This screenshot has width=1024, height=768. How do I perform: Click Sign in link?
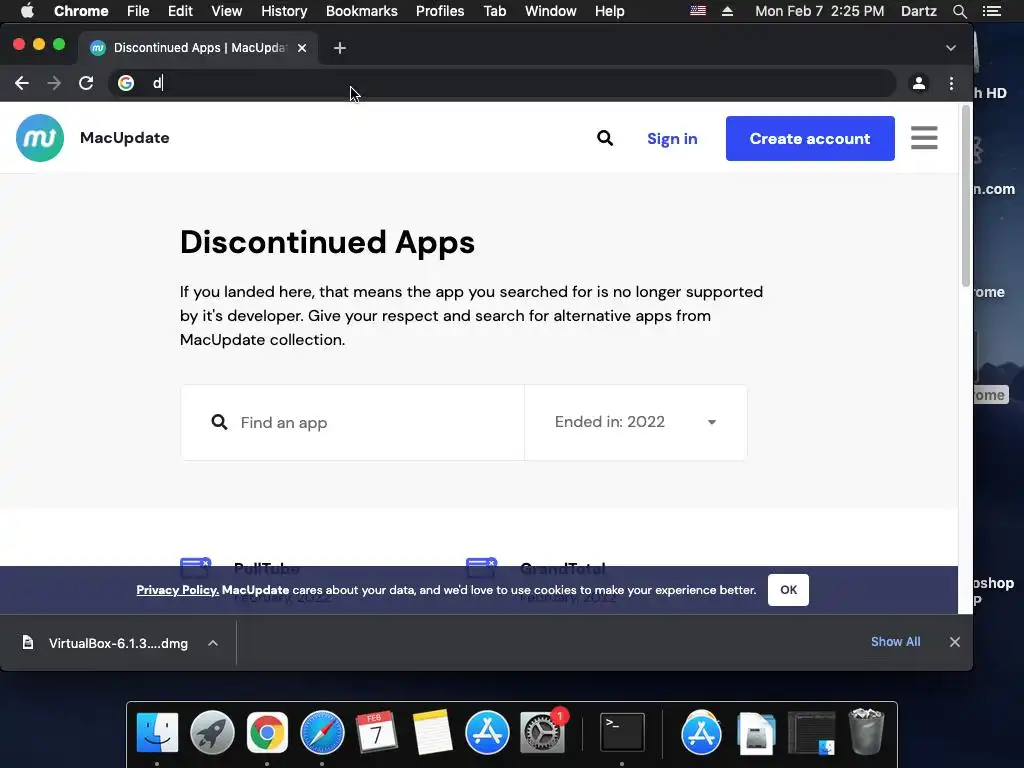click(672, 138)
